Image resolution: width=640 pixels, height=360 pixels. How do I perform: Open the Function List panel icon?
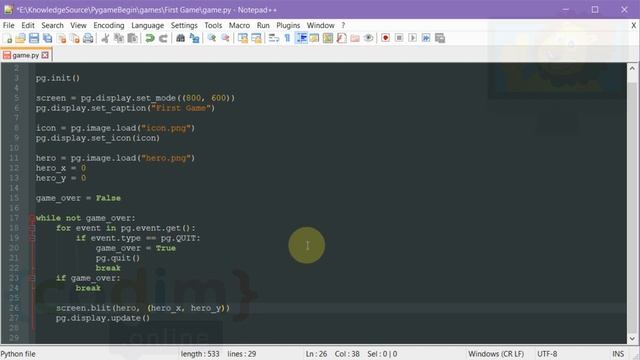tap(342, 38)
